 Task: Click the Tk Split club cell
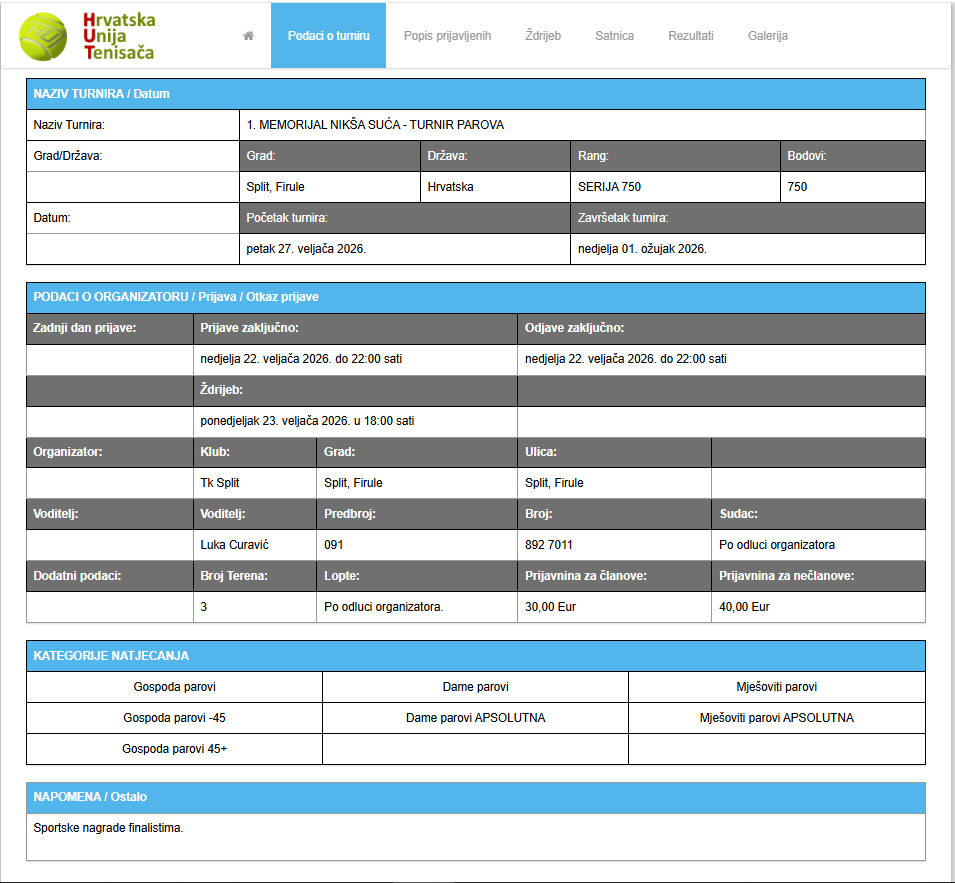pos(220,483)
